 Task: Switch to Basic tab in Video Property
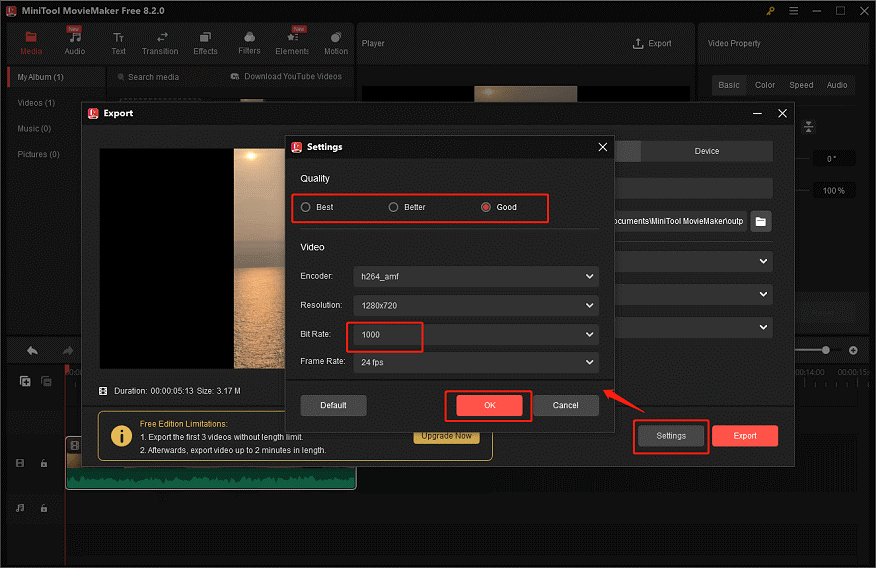point(729,85)
